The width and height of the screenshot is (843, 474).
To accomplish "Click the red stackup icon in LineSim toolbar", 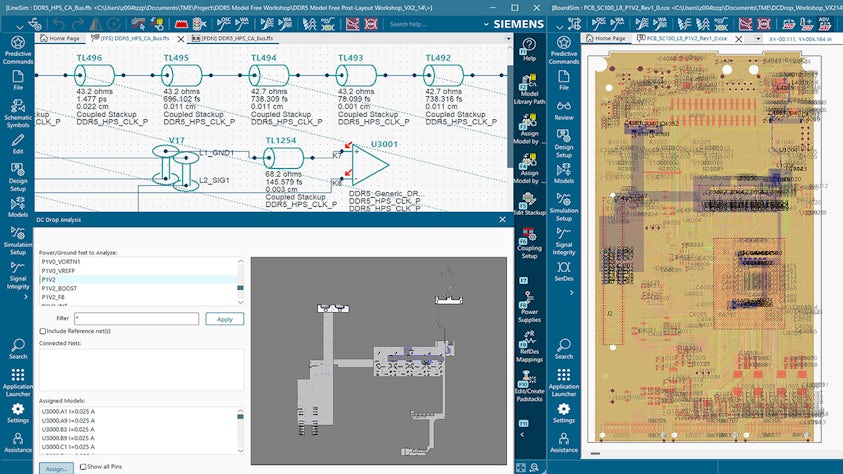I will pyautogui.click(x=181, y=24).
